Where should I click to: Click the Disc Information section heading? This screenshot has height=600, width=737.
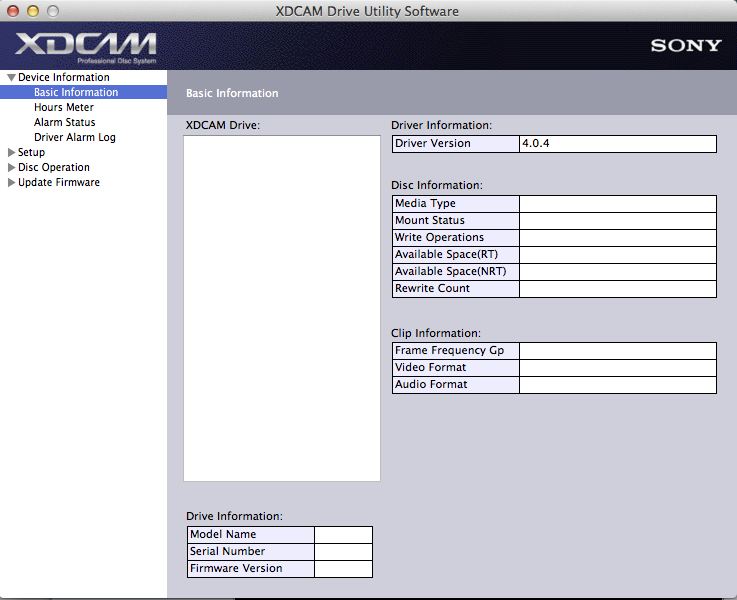[437, 185]
